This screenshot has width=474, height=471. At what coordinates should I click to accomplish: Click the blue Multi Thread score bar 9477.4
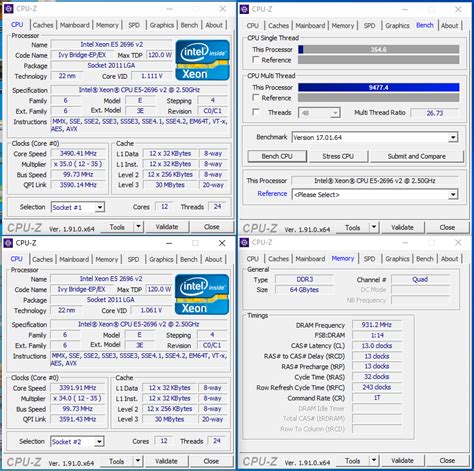tap(379, 87)
